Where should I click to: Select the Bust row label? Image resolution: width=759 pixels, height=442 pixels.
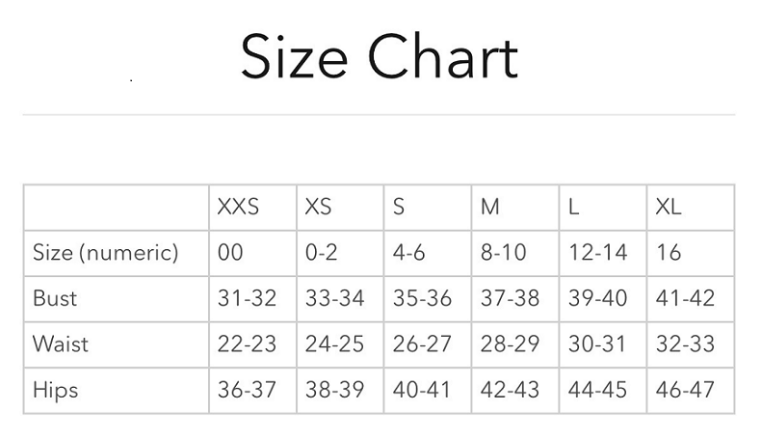pos(55,298)
